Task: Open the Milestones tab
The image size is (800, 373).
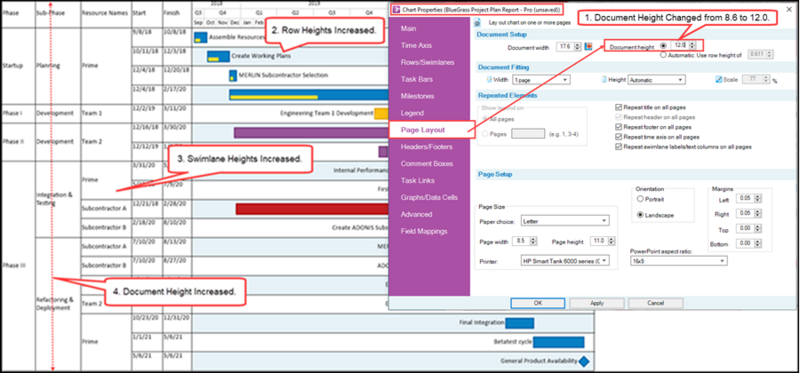Action: point(417,96)
